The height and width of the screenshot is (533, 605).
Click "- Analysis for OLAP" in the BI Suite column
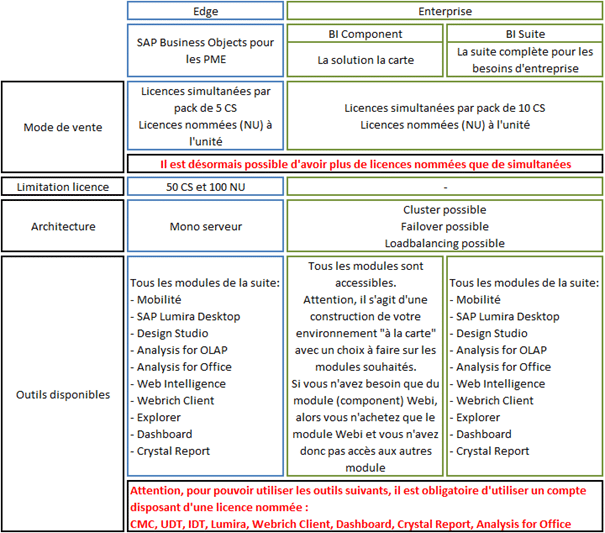click(x=498, y=350)
